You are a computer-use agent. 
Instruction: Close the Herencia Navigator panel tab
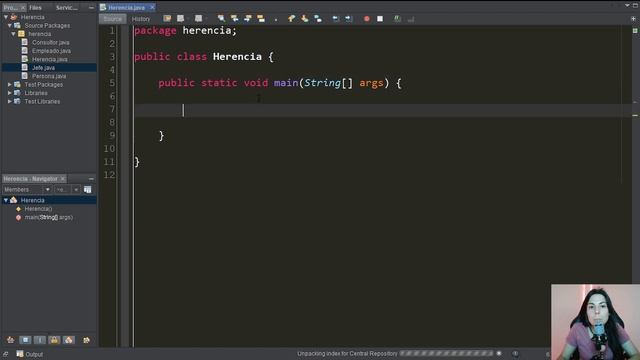pos(63,179)
